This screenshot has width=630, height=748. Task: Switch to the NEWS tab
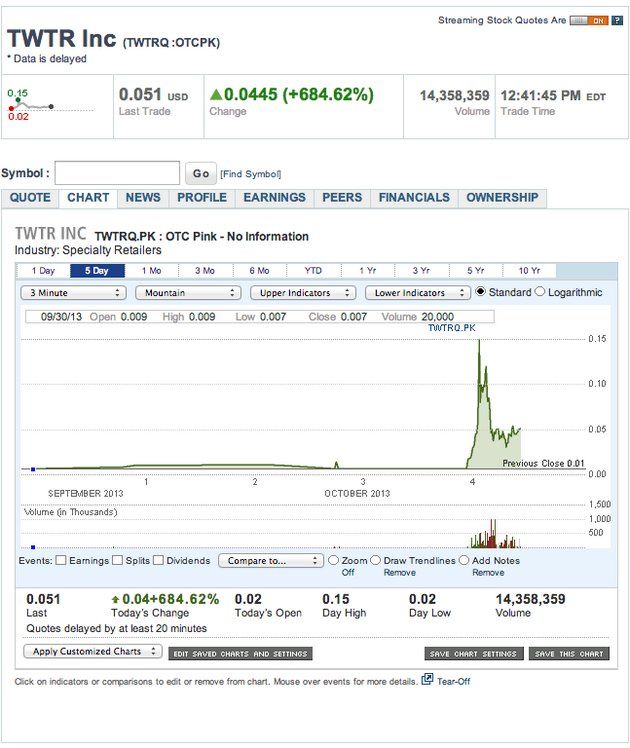click(x=143, y=197)
